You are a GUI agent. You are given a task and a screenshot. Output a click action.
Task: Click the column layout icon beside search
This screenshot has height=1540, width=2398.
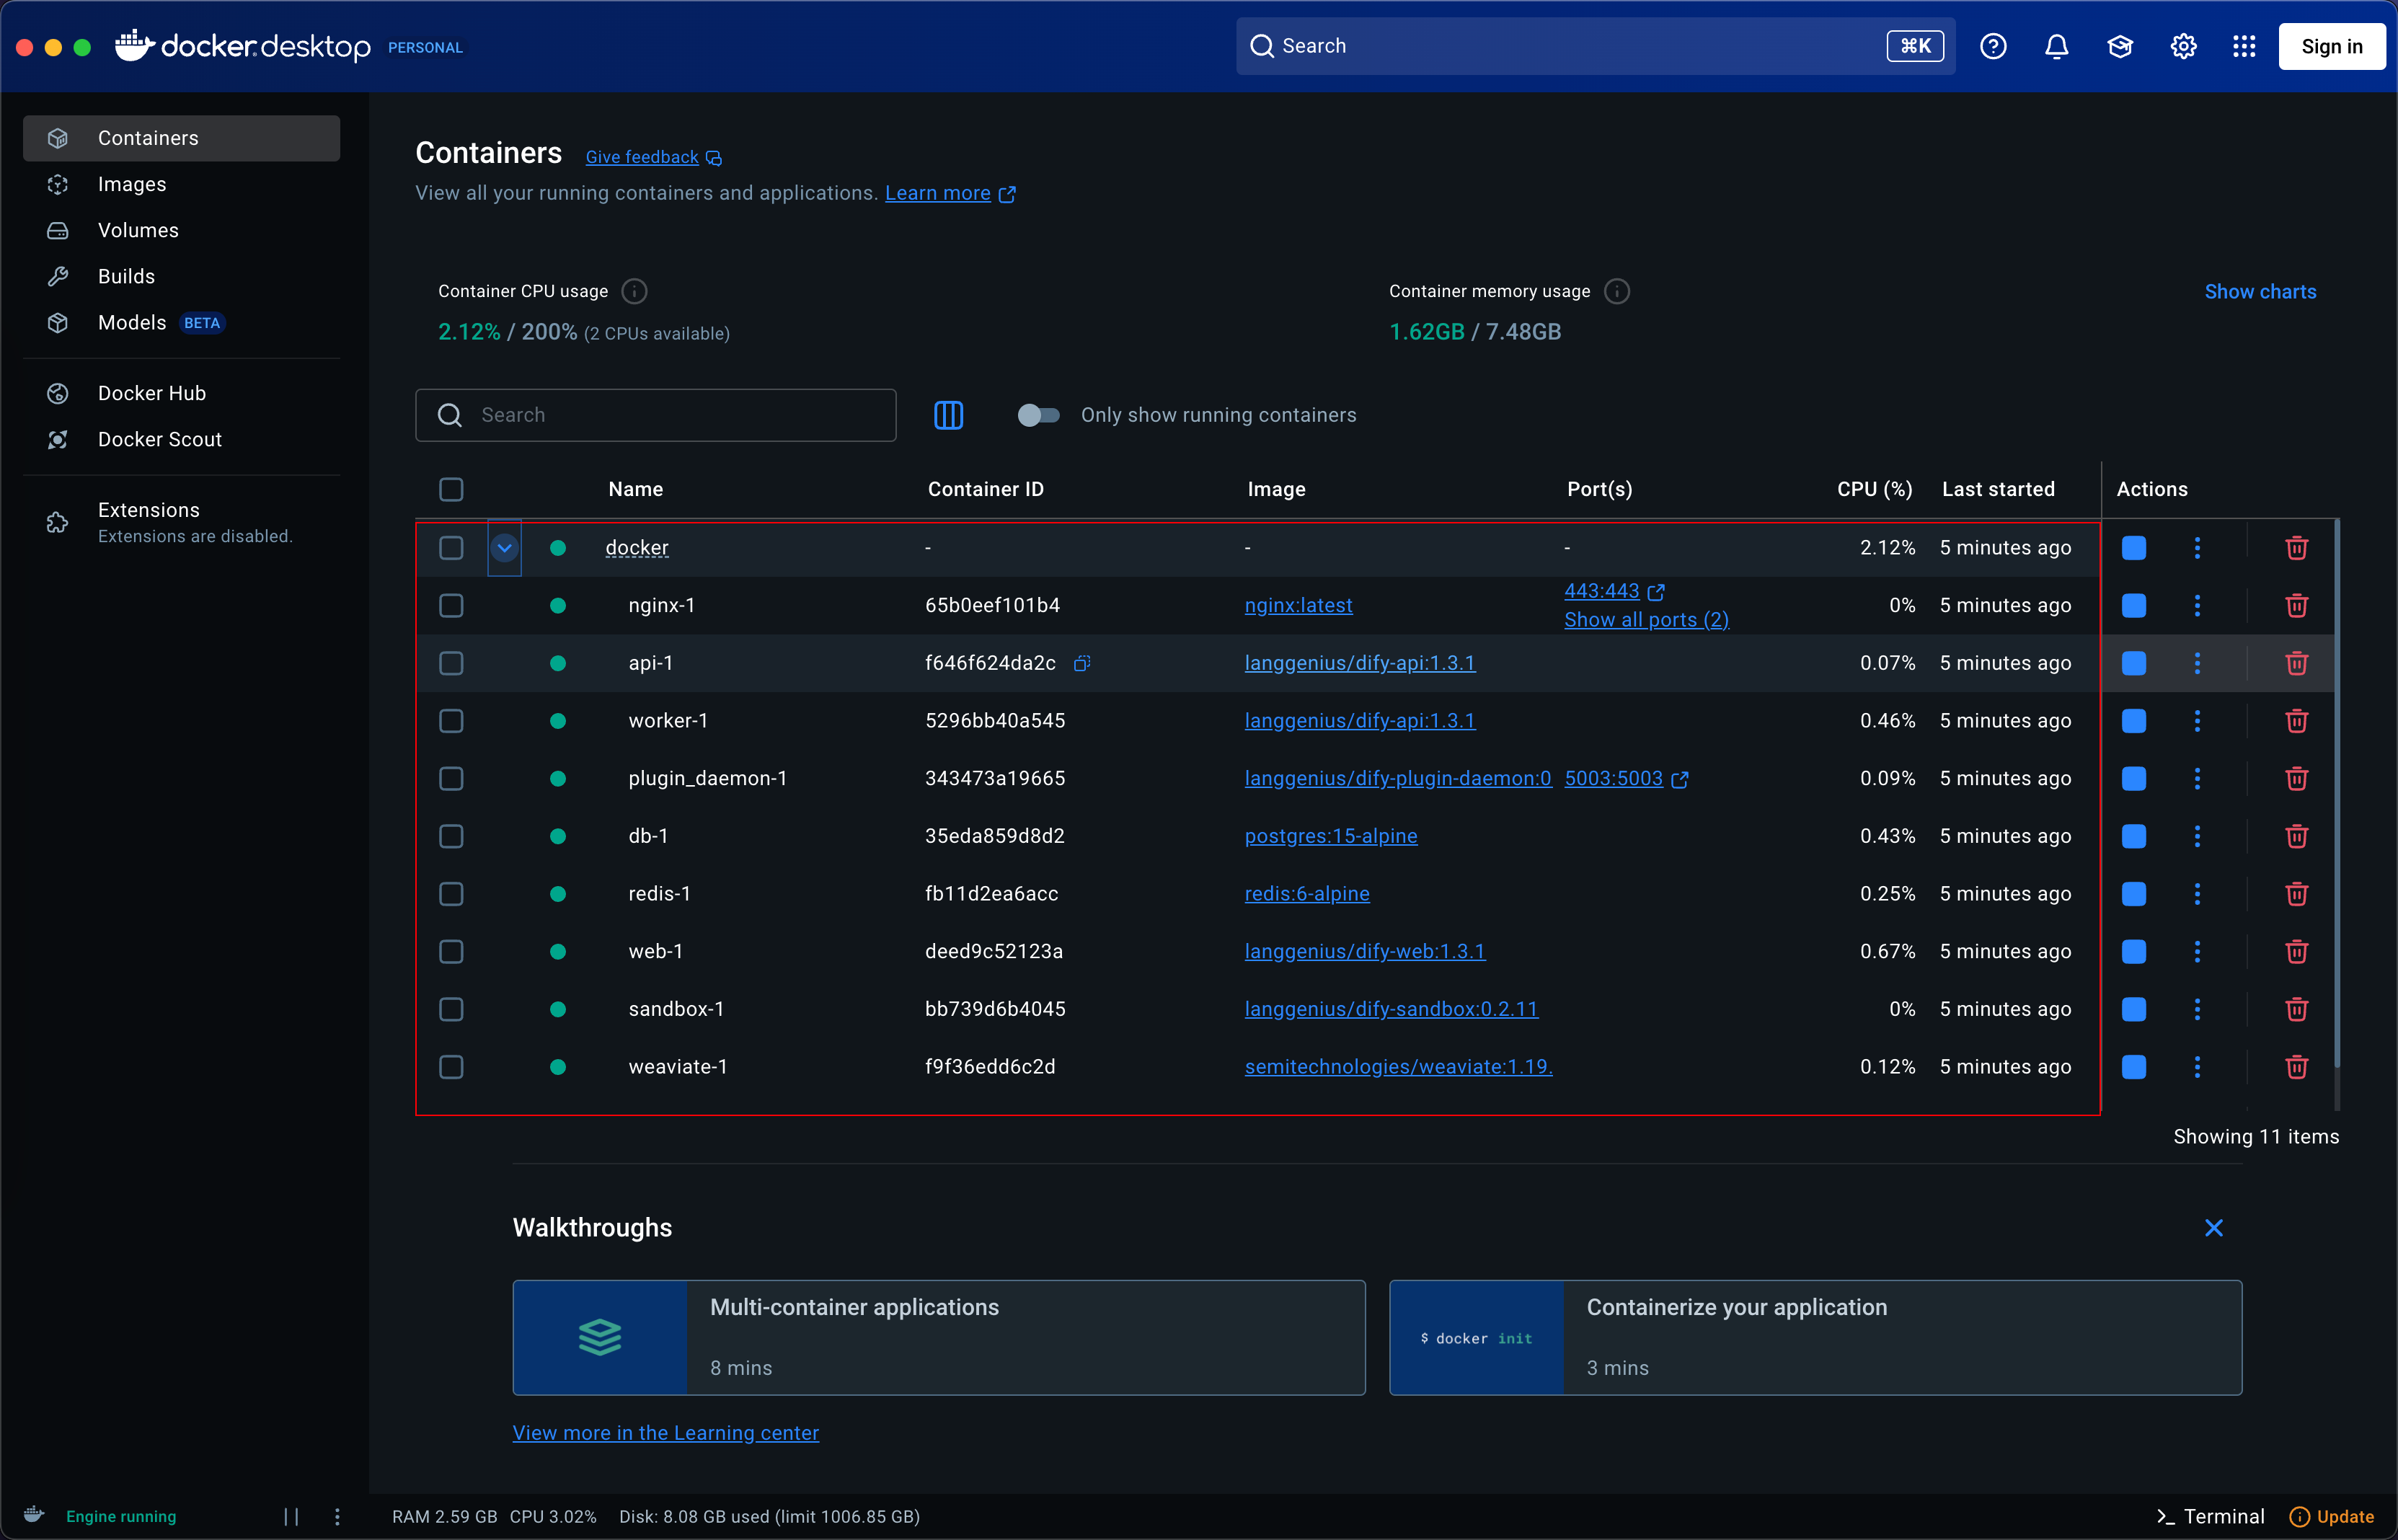(x=948, y=415)
